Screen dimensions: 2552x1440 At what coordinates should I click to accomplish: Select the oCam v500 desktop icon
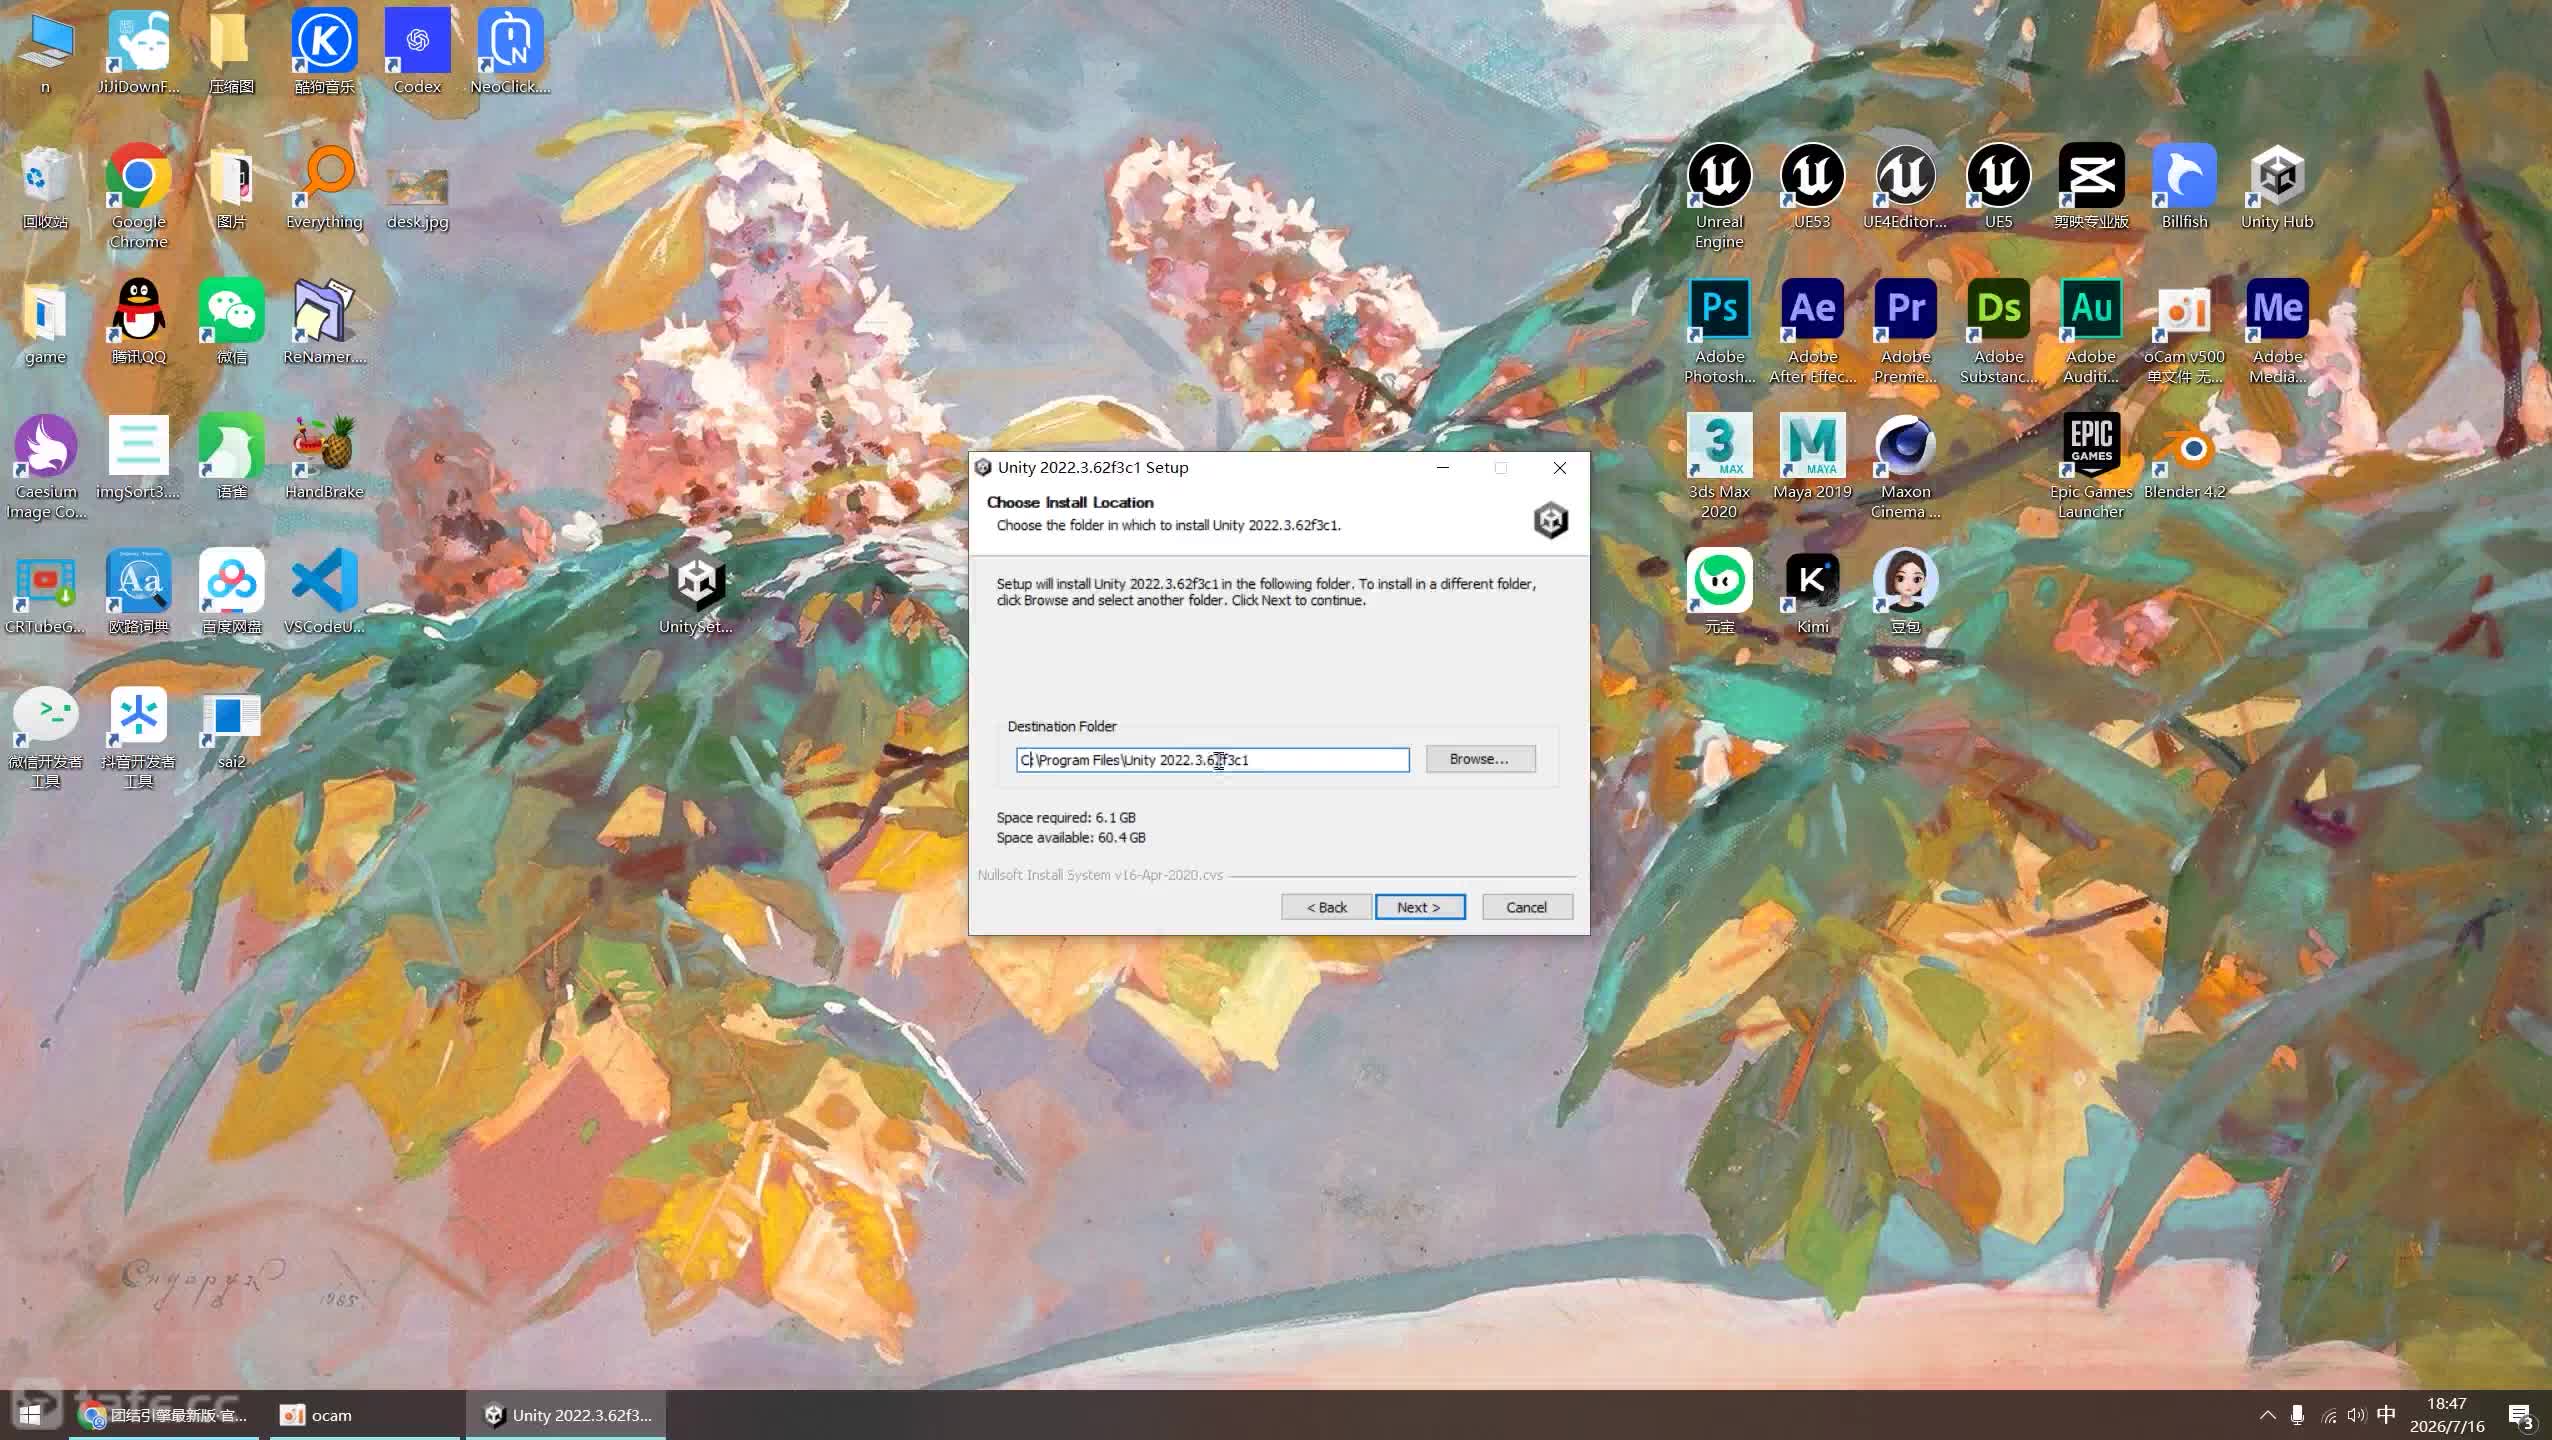(2184, 332)
